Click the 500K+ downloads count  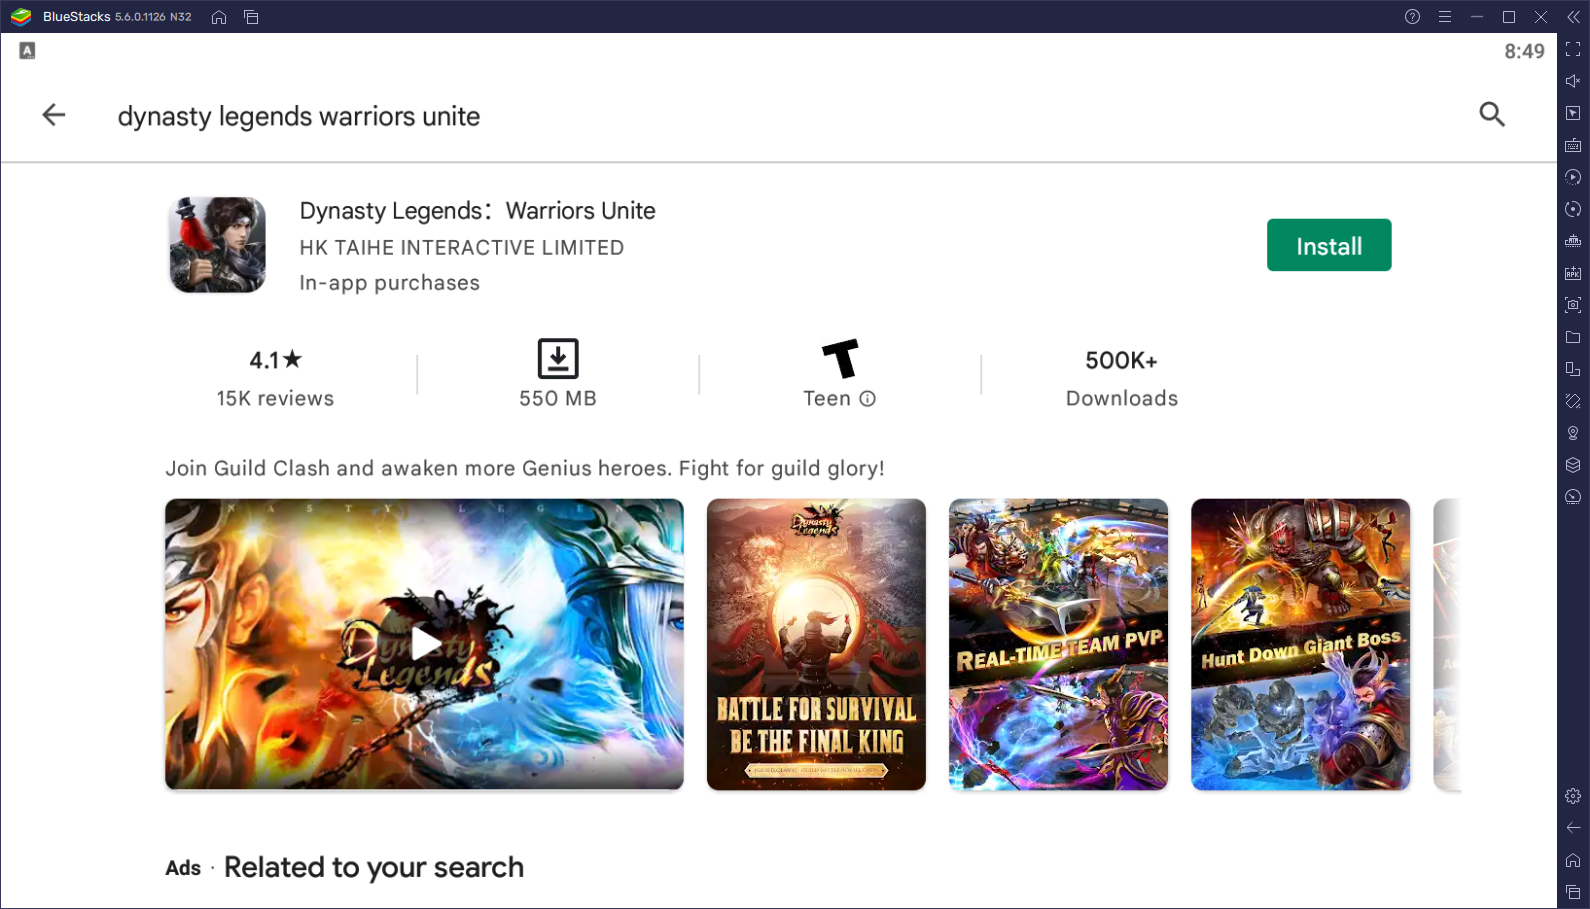tap(1122, 360)
